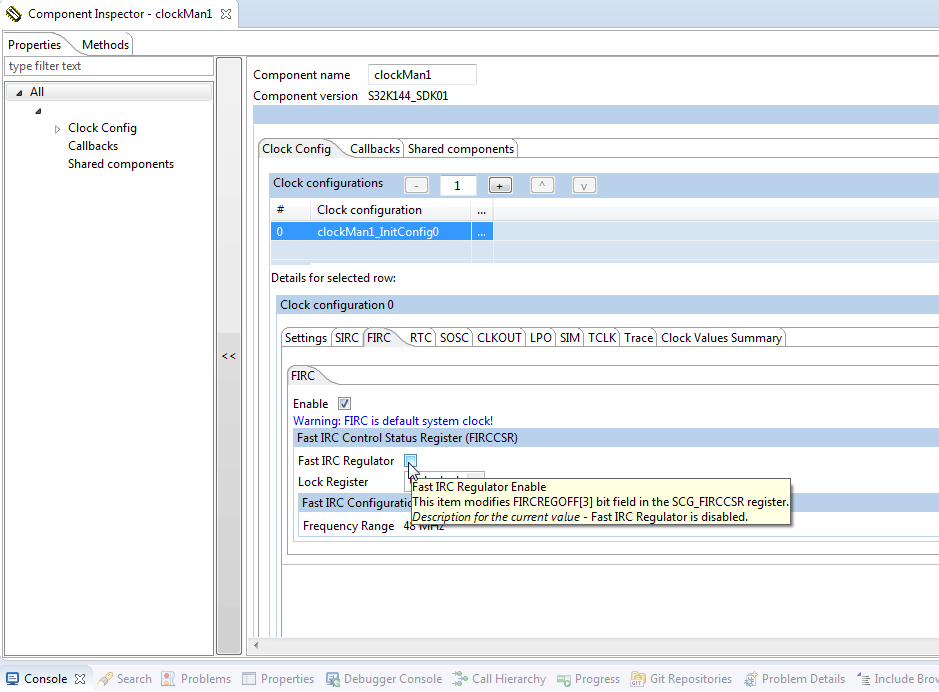Open the Git Repositories tab

pyautogui.click(x=690, y=679)
